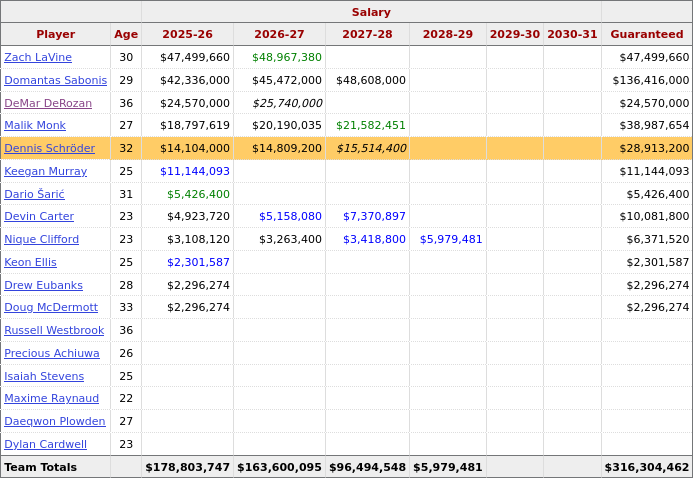Click Sabonis's $42,336,000 salary cell

[195, 80]
